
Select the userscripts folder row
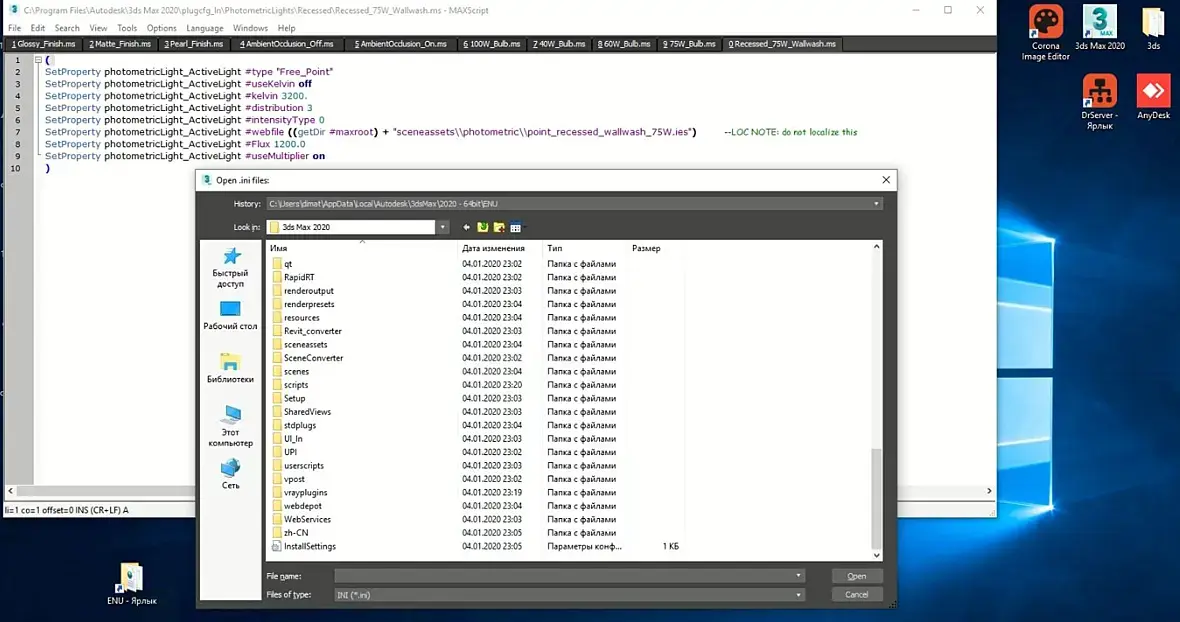tap(477, 466)
